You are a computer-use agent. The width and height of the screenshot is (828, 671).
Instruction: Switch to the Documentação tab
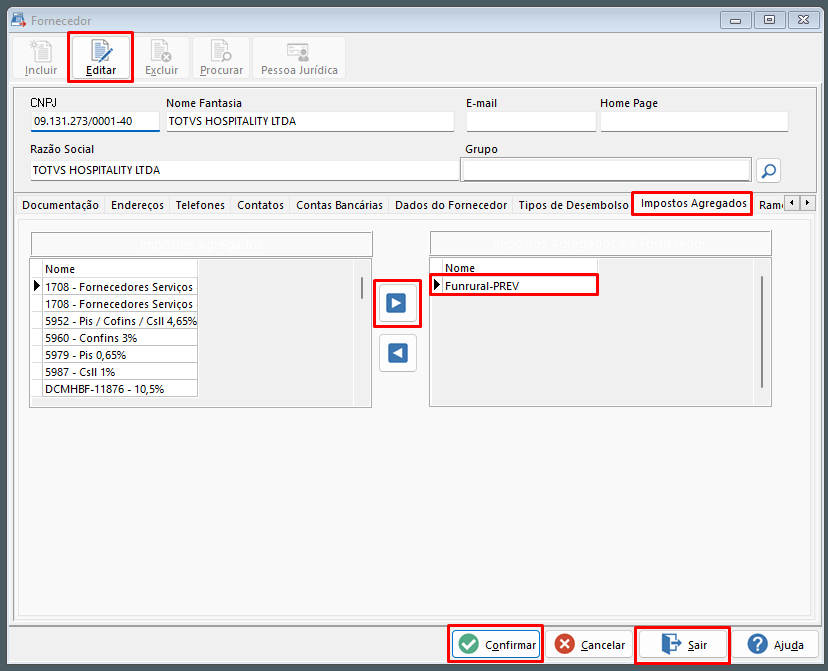click(60, 205)
